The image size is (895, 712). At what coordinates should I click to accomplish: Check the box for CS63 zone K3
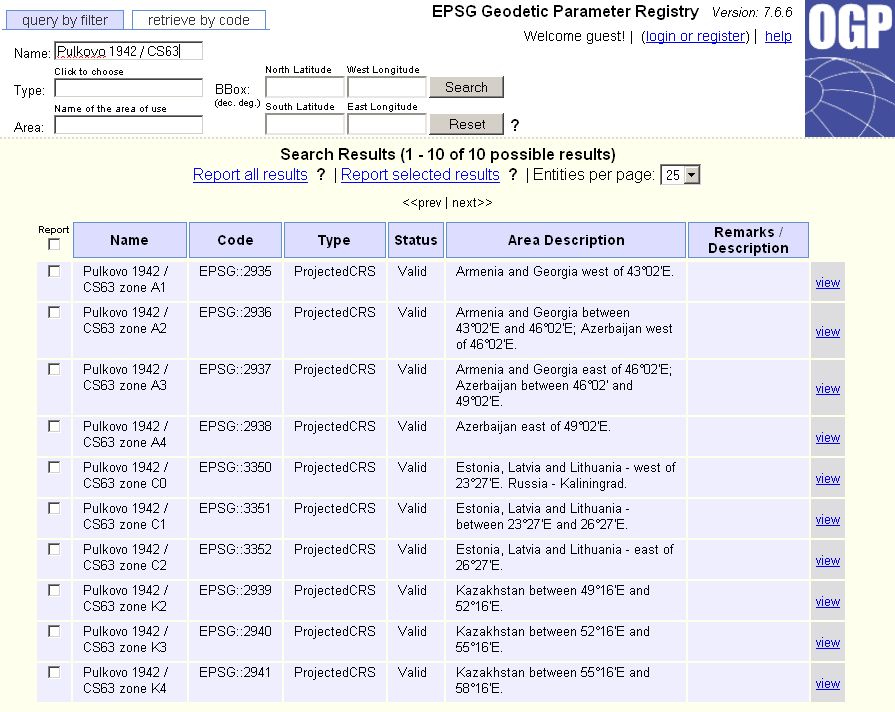54,631
